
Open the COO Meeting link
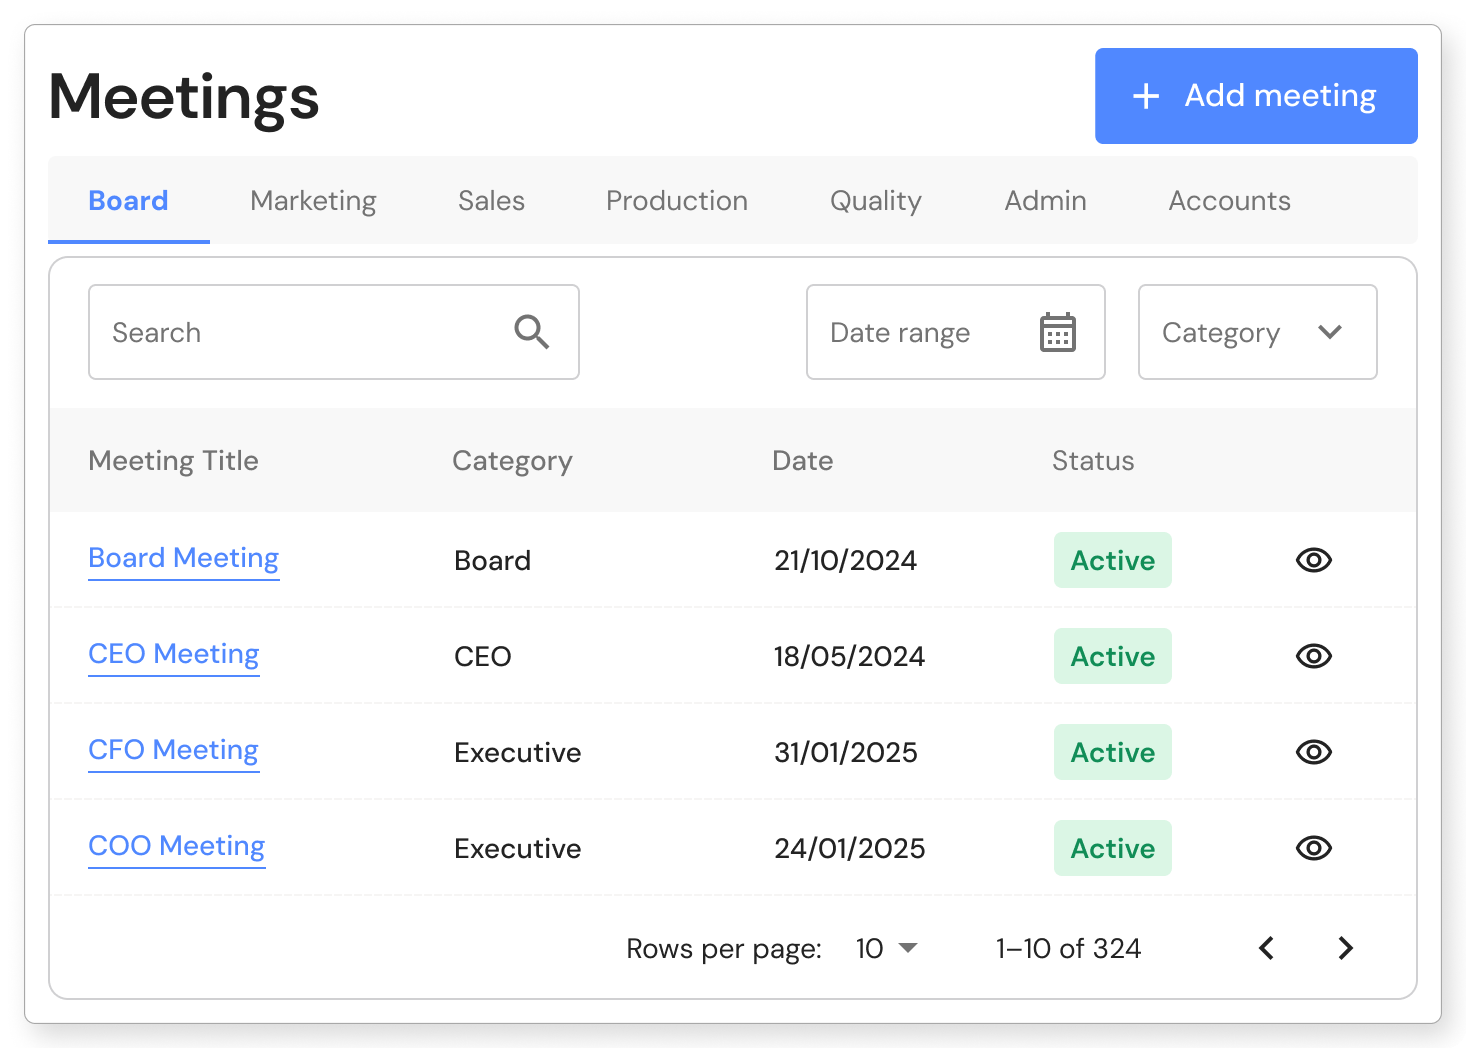pos(177,846)
